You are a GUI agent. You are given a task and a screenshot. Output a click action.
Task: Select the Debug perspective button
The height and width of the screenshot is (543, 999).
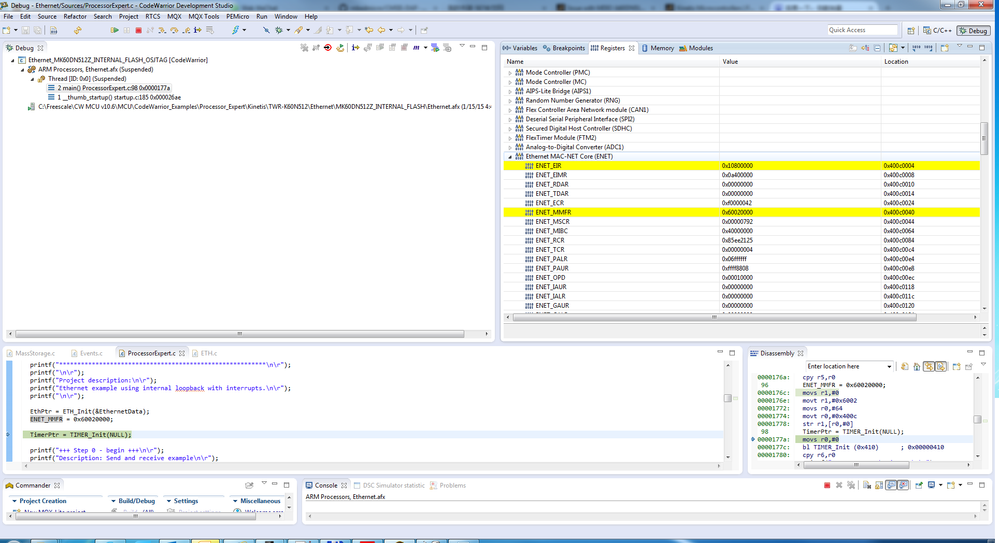pyautogui.click(x=973, y=30)
